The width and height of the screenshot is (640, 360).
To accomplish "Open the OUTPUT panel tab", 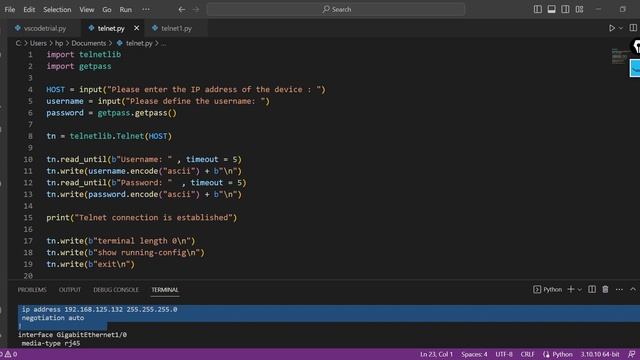I will pos(70,290).
